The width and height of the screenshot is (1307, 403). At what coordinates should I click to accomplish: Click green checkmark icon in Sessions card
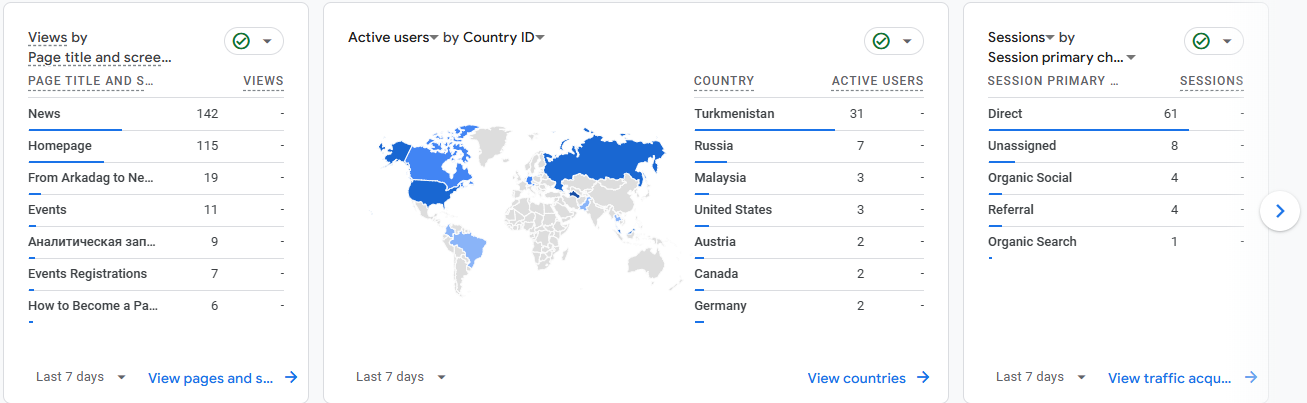point(1201,41)
